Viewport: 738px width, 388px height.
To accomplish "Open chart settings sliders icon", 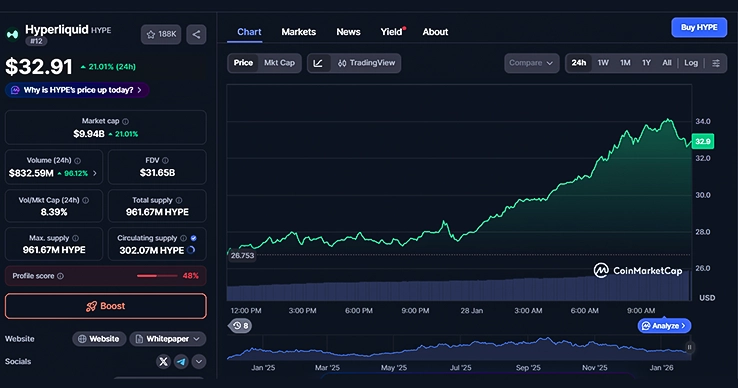I will pos(716,63).
